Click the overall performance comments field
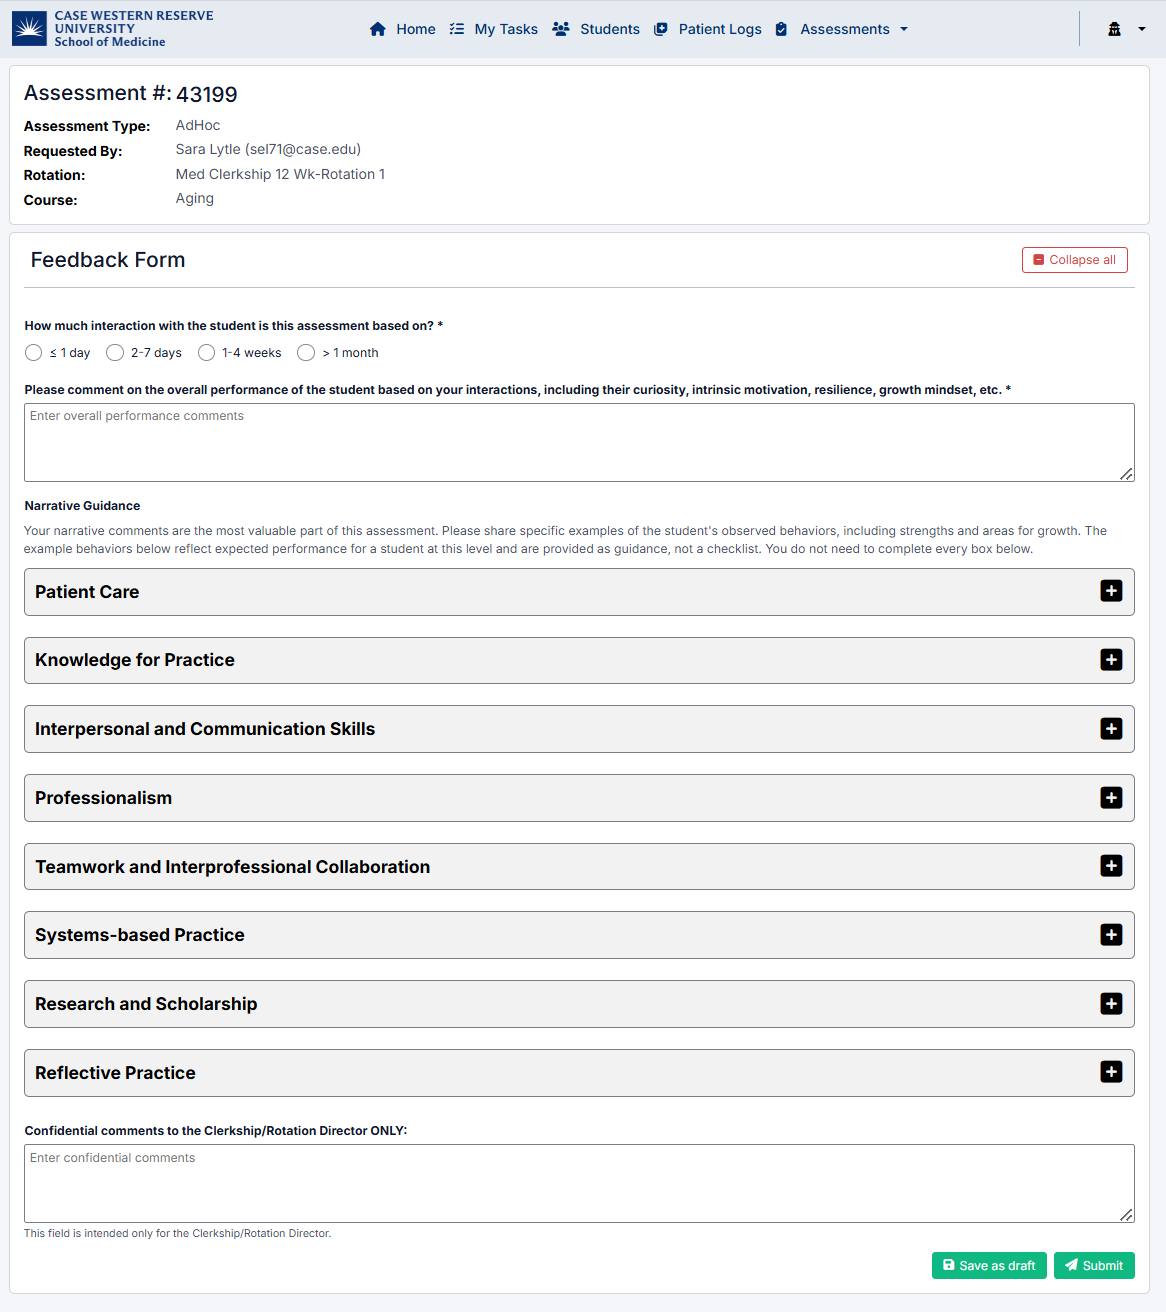The width and height of the screenshot is (1166, 1312). point(579,442)
